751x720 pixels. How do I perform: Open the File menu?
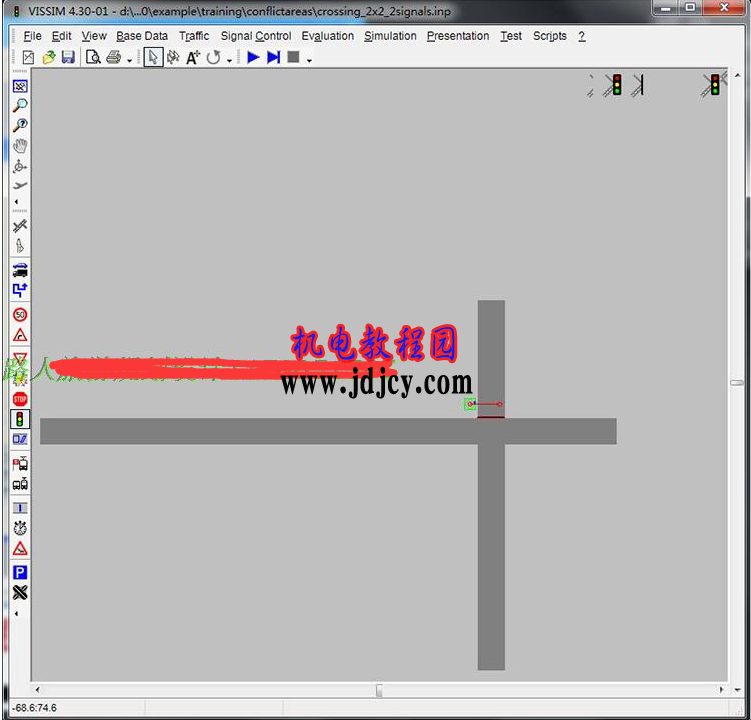[32, 36]
